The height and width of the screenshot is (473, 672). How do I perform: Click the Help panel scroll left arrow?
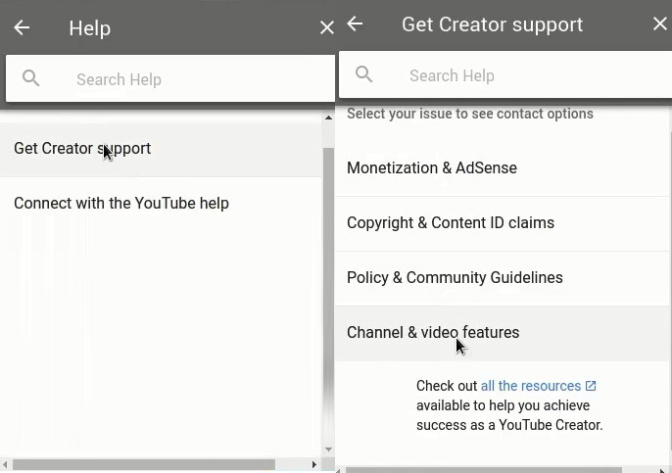click(5, 464)
